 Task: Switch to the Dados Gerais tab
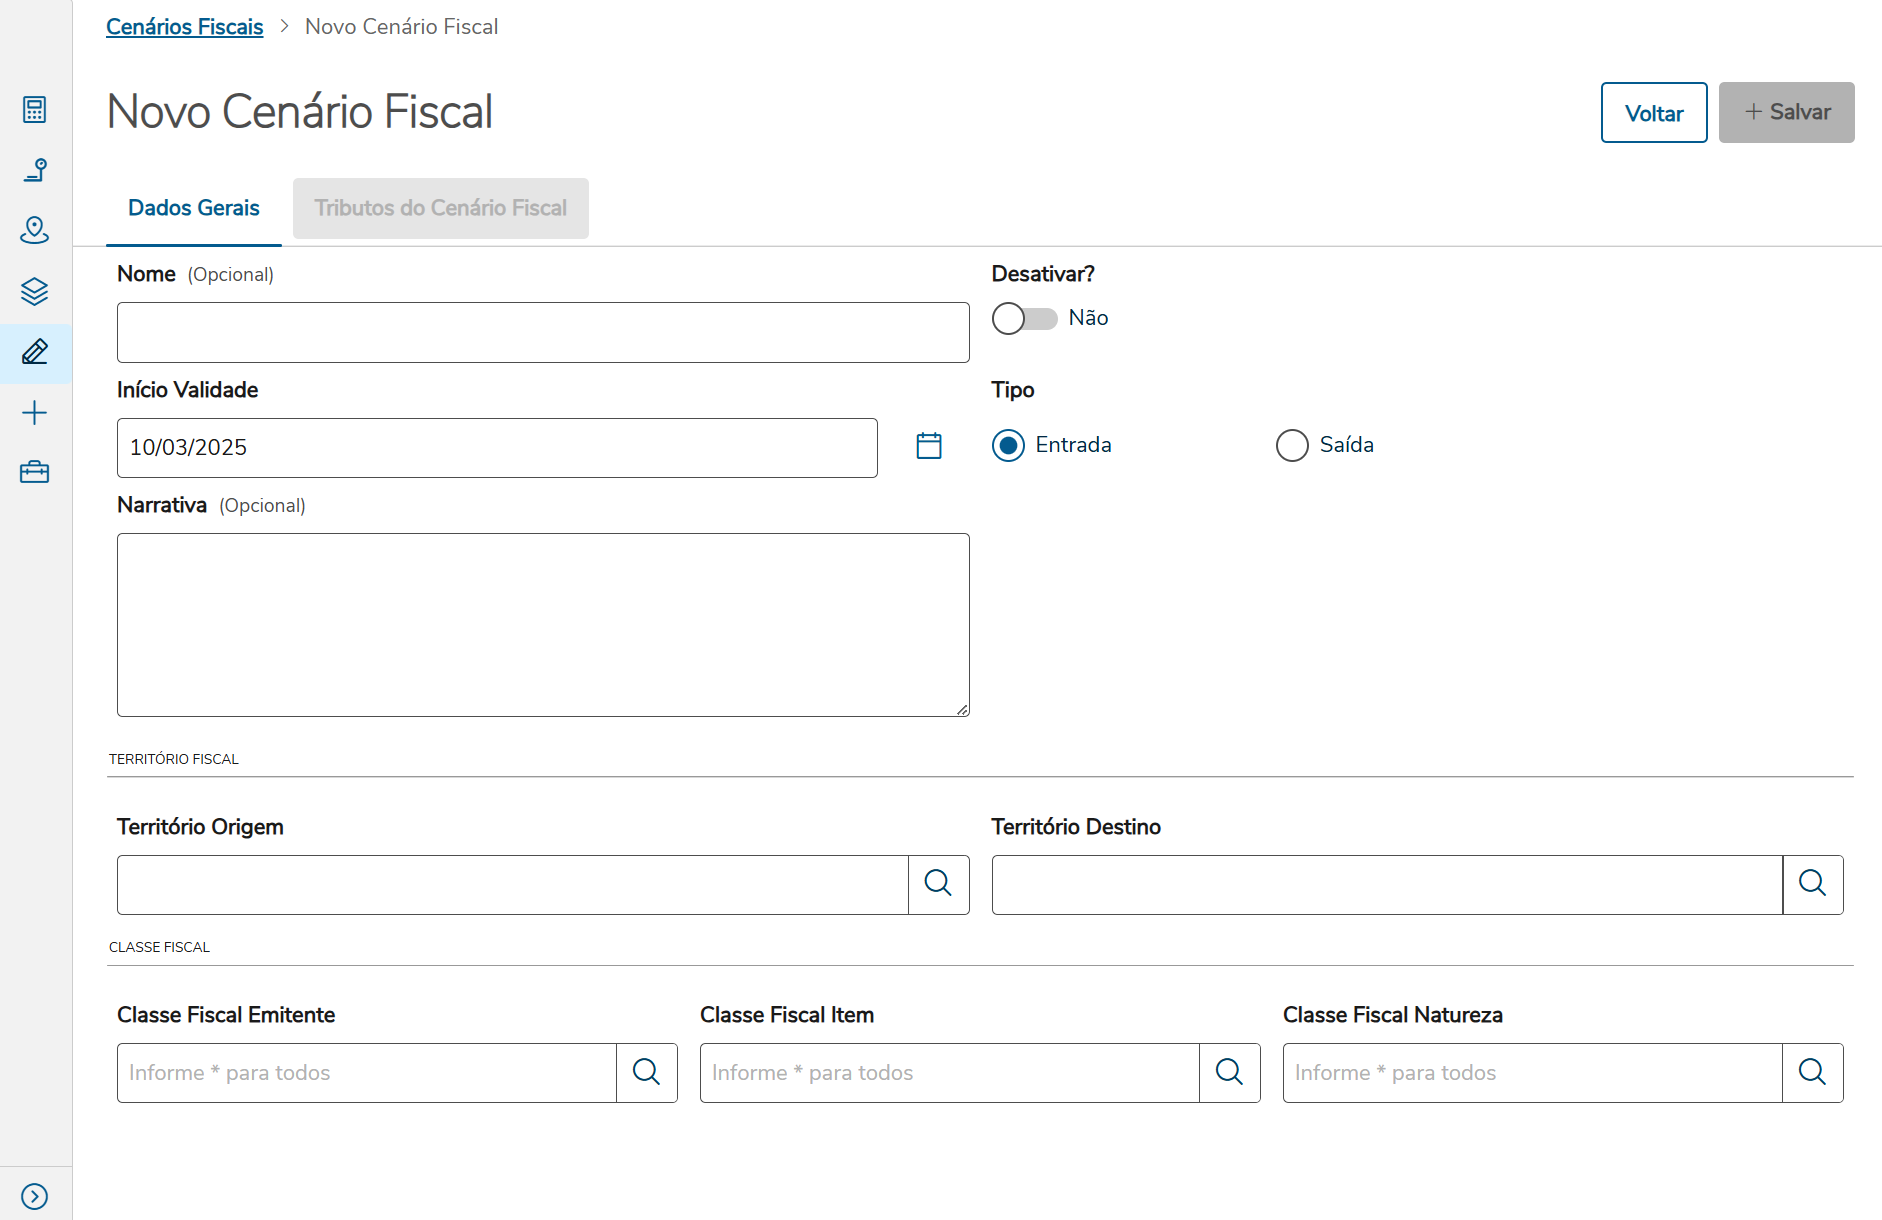click(194, 208)
